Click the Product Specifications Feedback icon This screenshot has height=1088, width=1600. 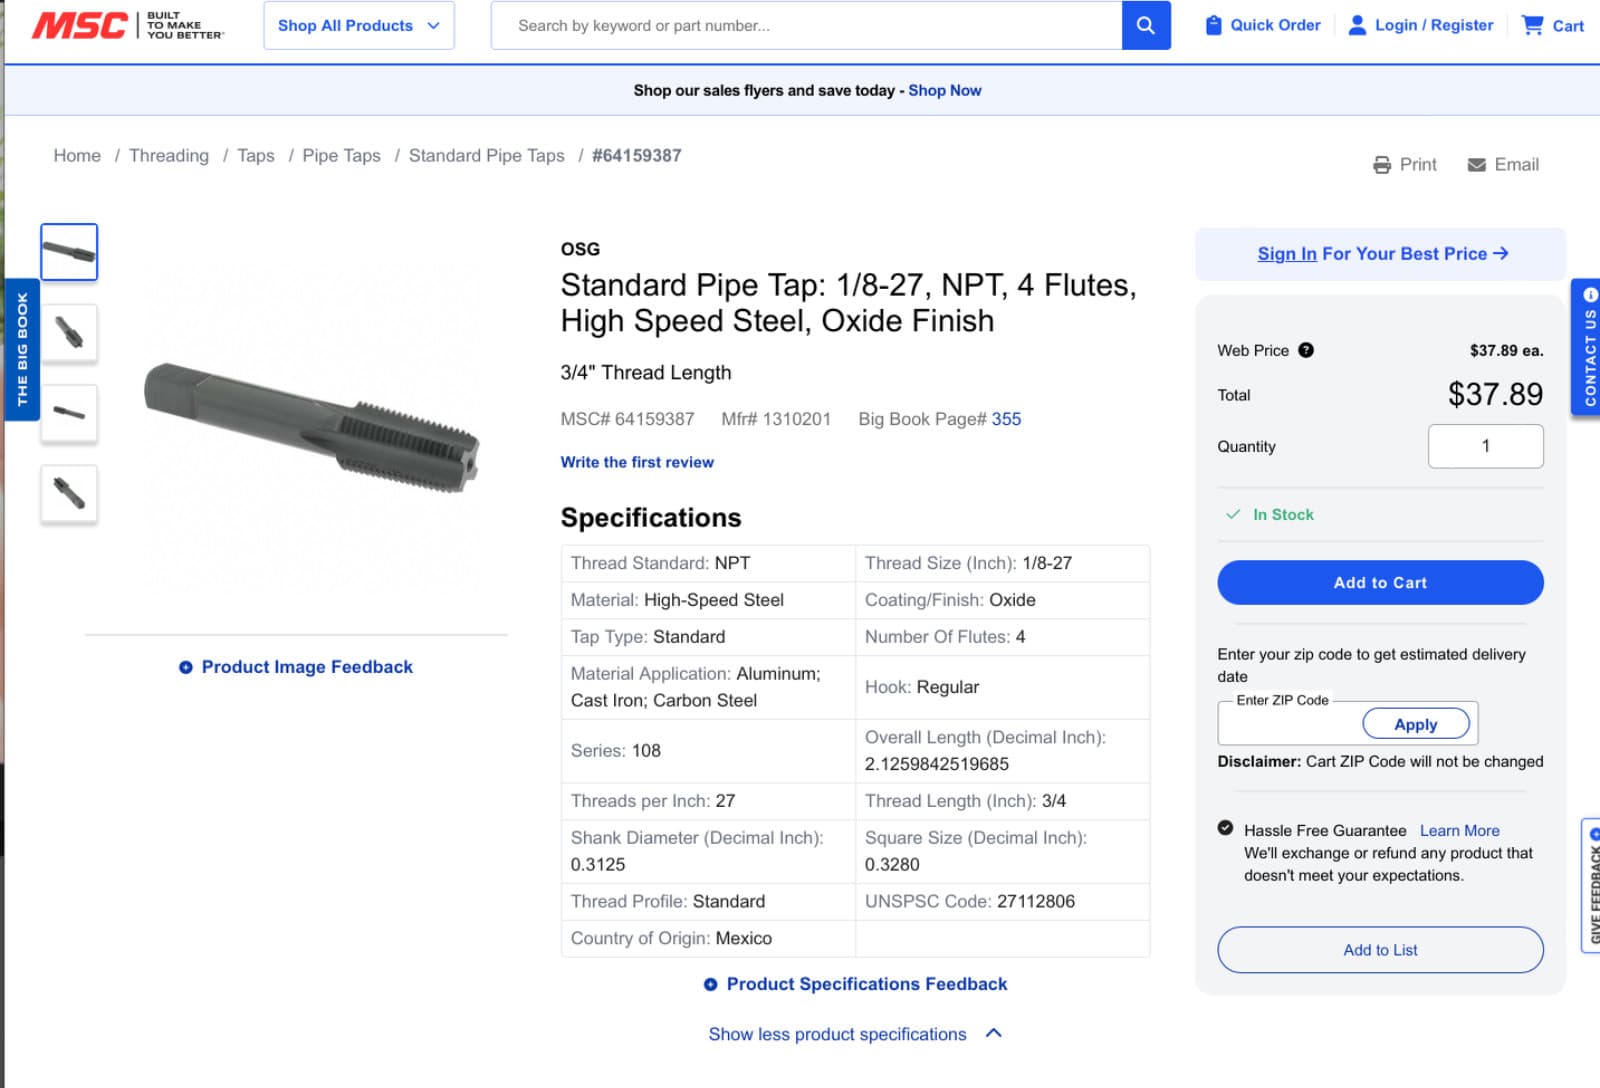[710, 984]
